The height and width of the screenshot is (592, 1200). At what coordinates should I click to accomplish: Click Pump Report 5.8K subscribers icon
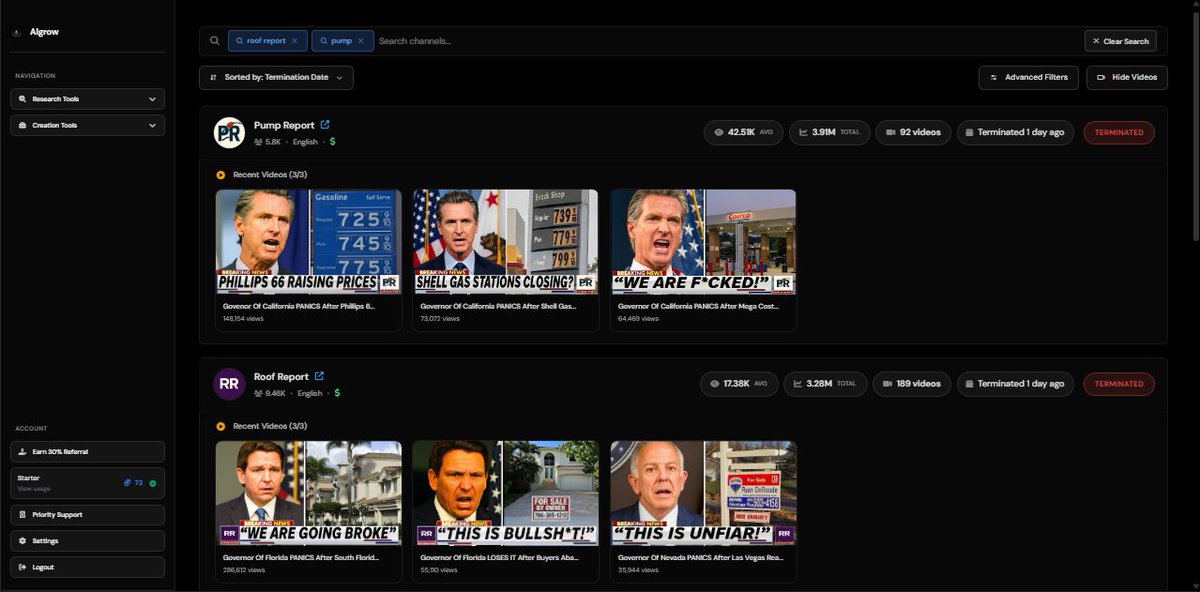(x=258, y=142)
